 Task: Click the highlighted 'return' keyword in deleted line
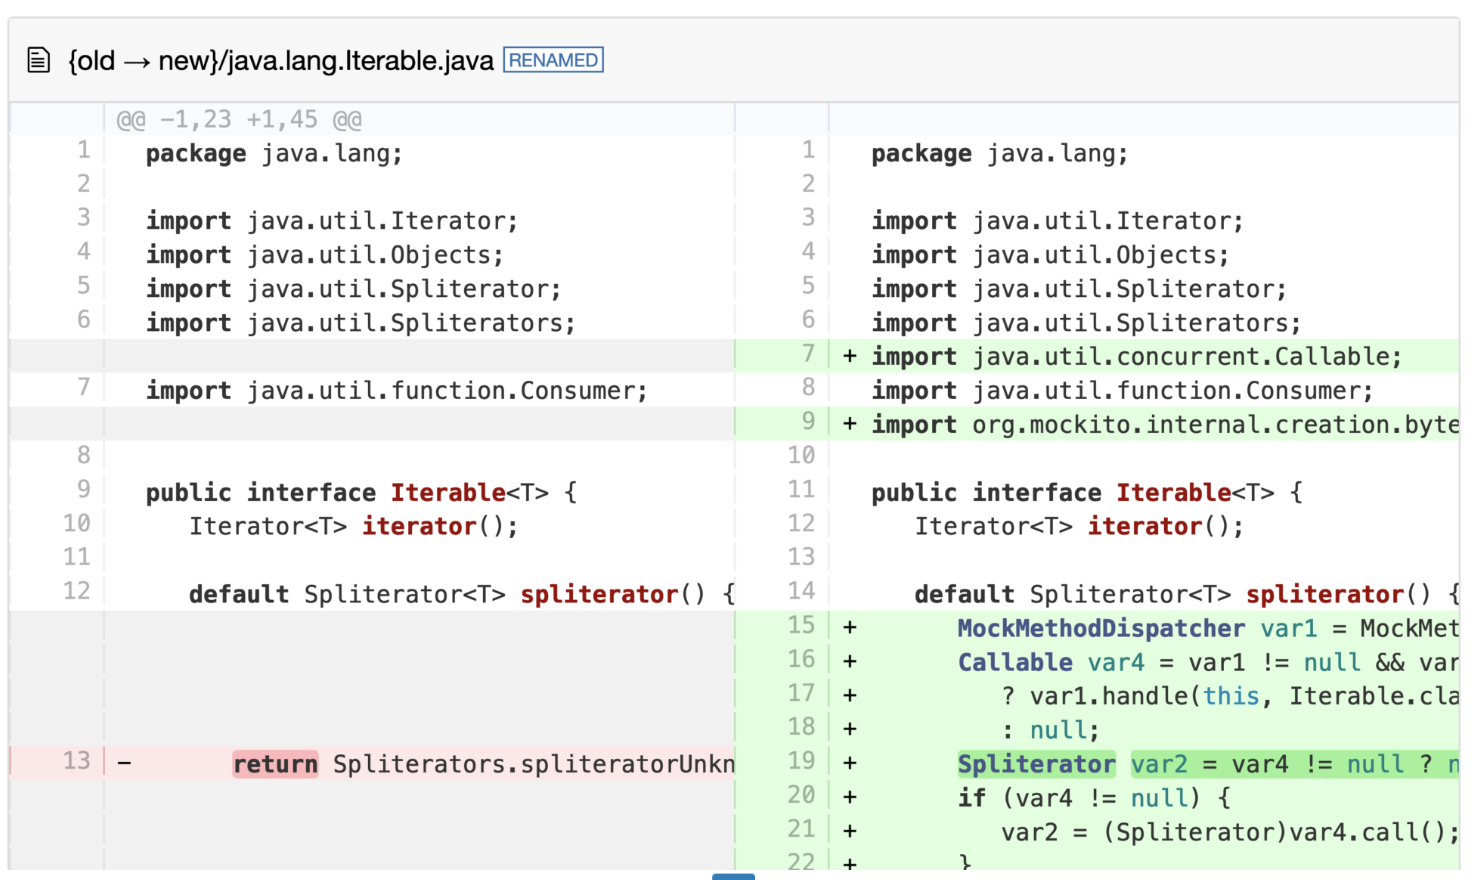(275, 765)
